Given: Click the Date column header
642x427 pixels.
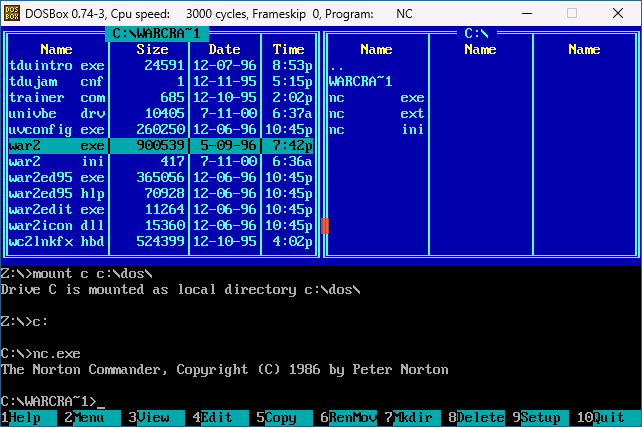Looking at the screenshot, I should click(224, 50).
